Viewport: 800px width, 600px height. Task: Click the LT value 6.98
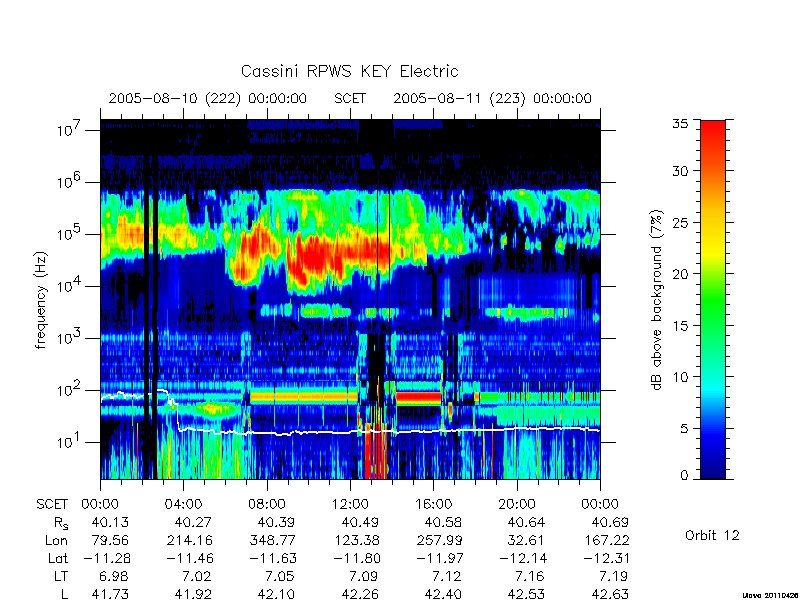(113, 576)
